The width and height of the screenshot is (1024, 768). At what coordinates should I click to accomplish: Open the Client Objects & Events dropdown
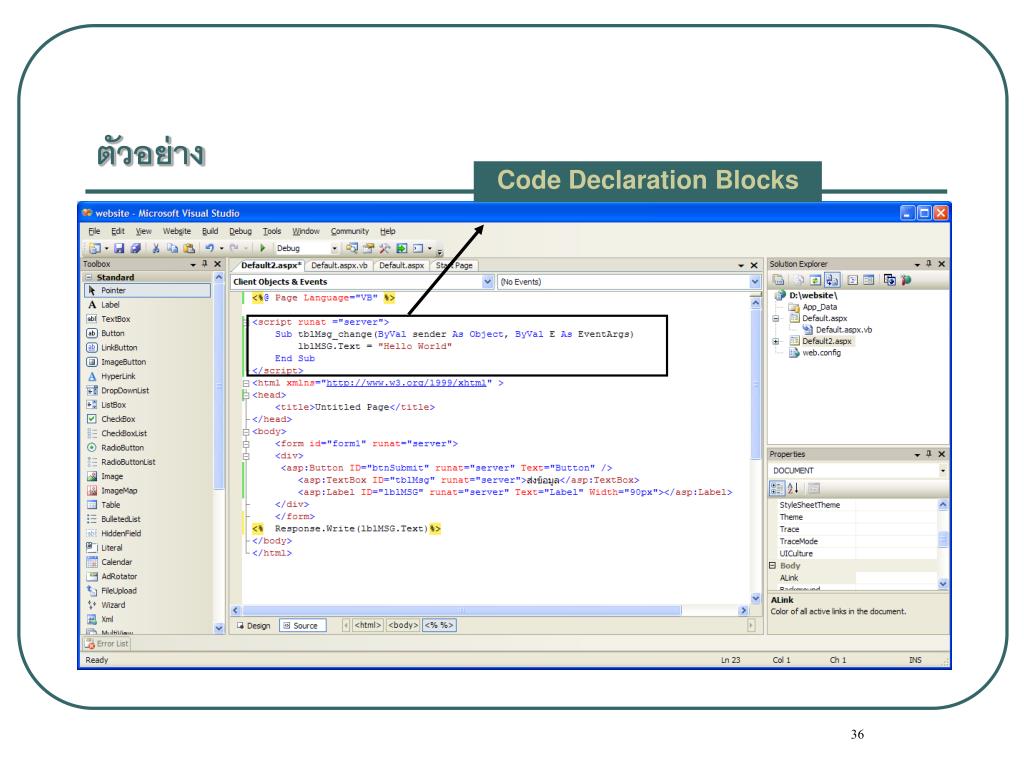click(x=488, y=282)
